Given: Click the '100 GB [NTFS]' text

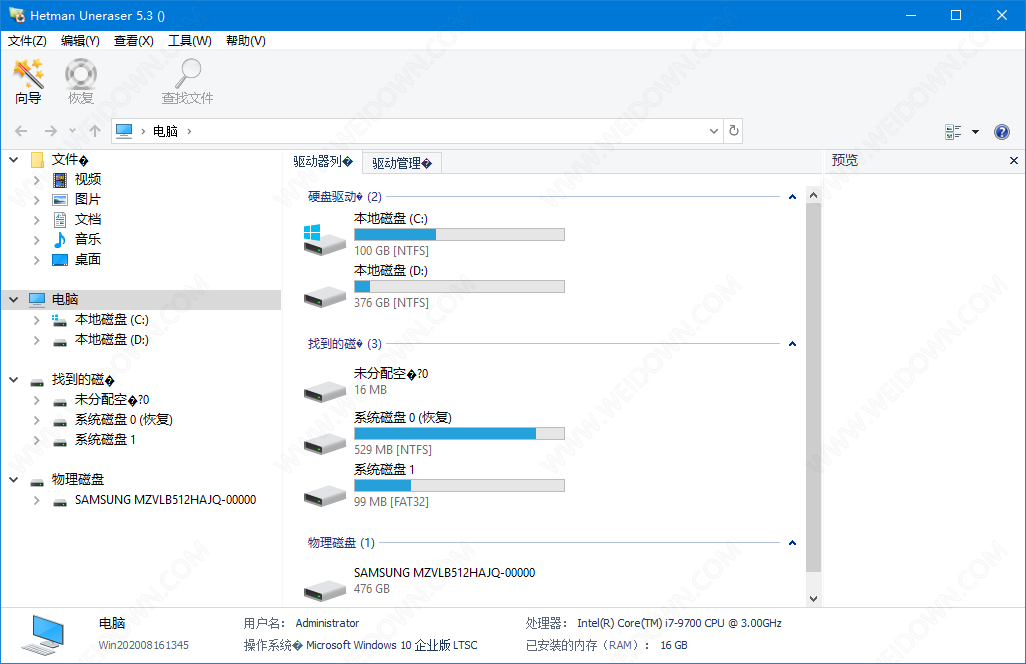Looking at the screenshot, I should (391, 251).
